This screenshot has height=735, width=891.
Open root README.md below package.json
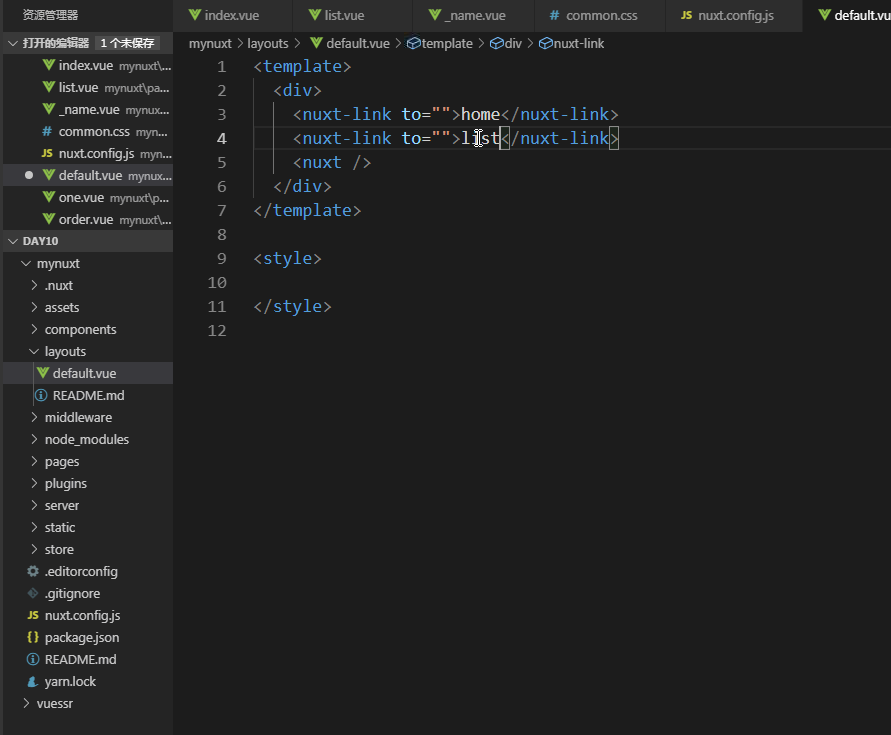click(88, 659)
